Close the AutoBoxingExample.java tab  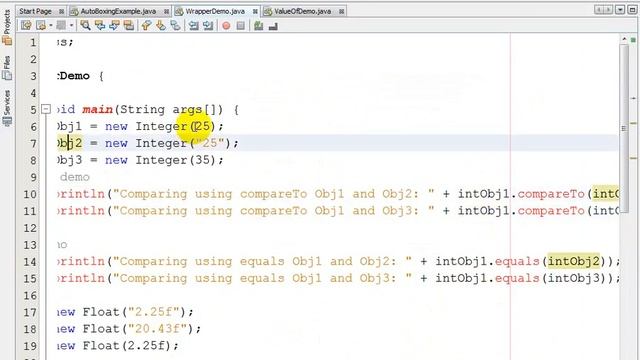tap(167, 11)
